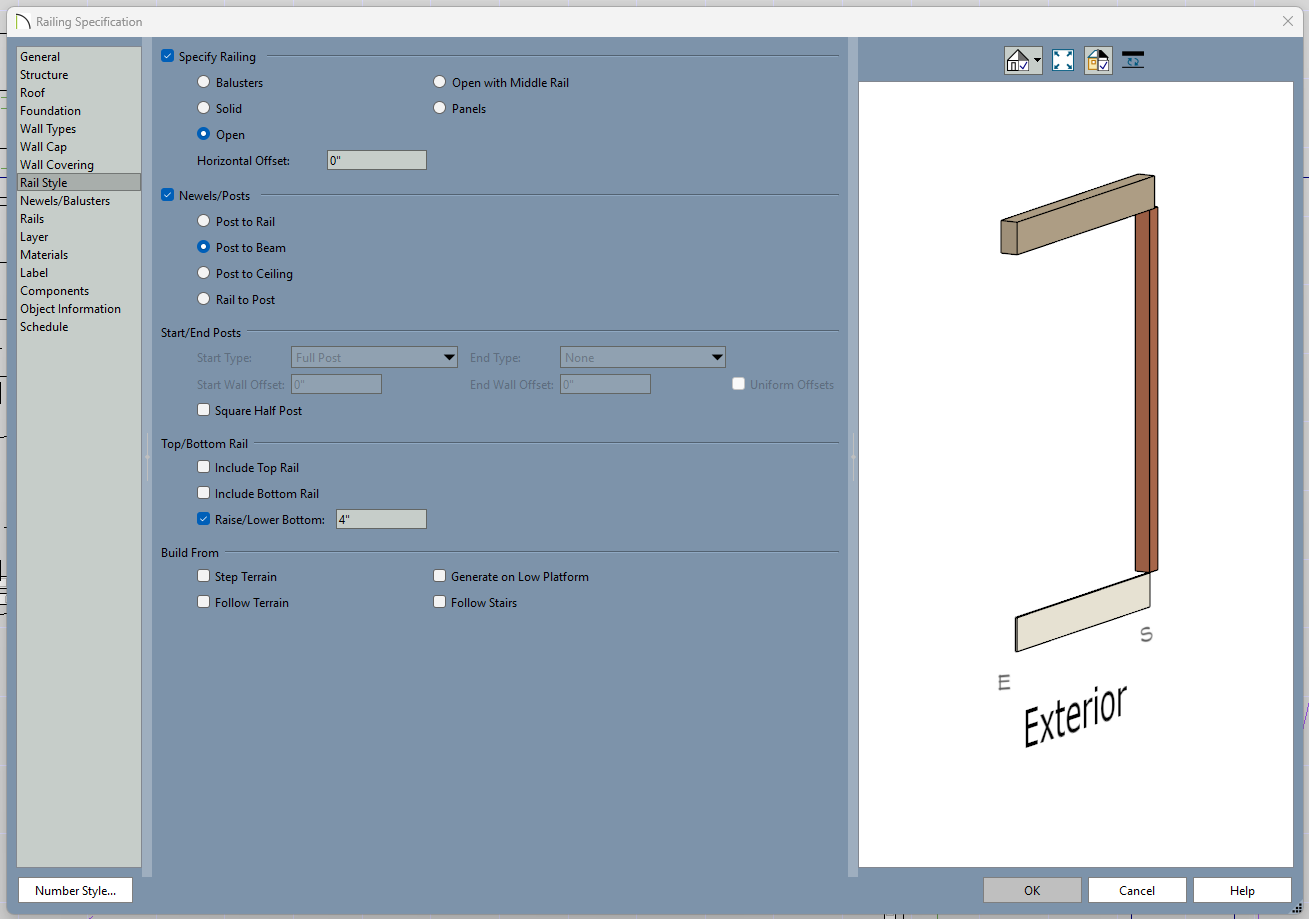Viewport: 1309px width, 919px height.
Task: Click the Horizontal Offset input field
Action: click(376, 160)
